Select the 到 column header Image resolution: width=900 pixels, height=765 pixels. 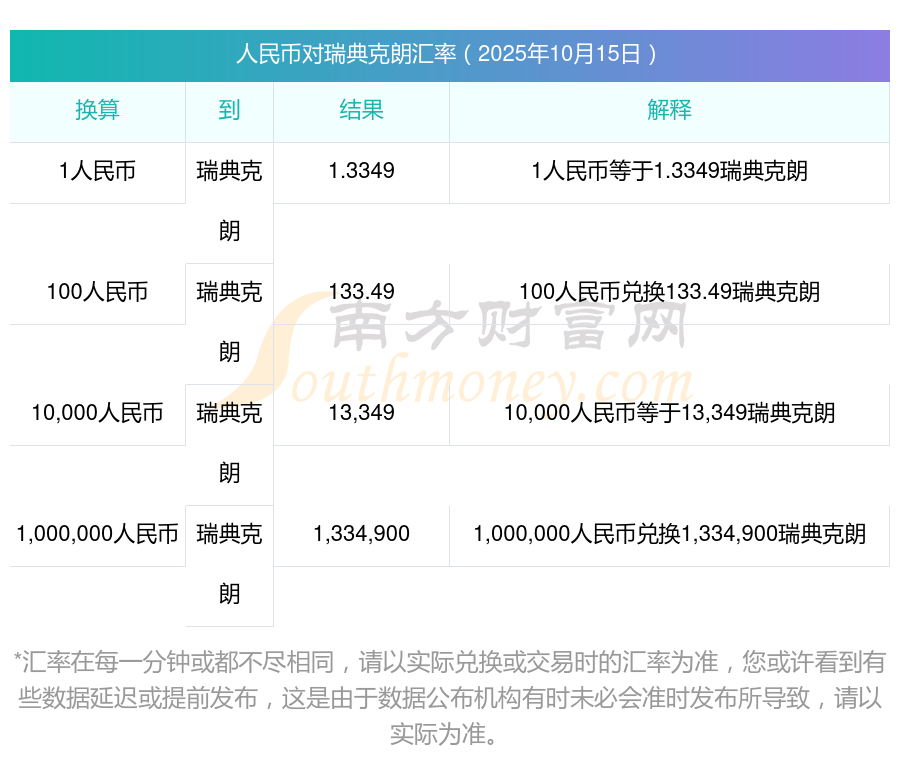pyautogui.click(x=228, y=110)
